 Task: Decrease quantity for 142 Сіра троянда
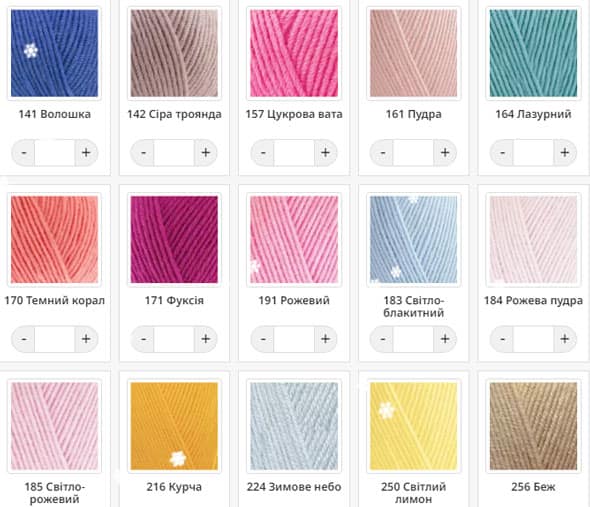(x=143, y=152)
